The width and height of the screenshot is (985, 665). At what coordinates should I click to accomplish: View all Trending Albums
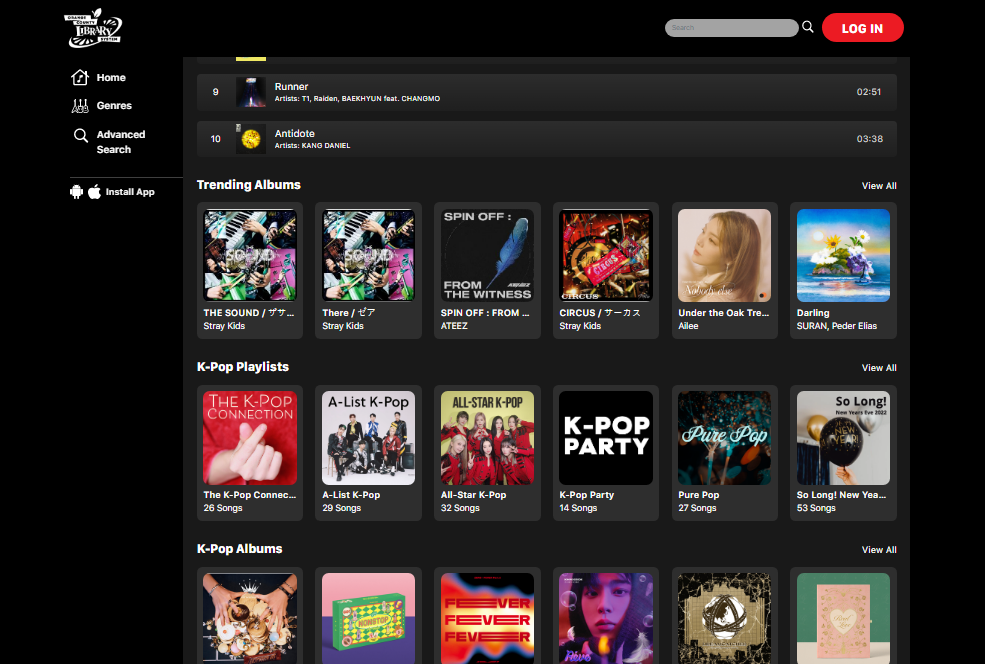(x=879, y=186)
